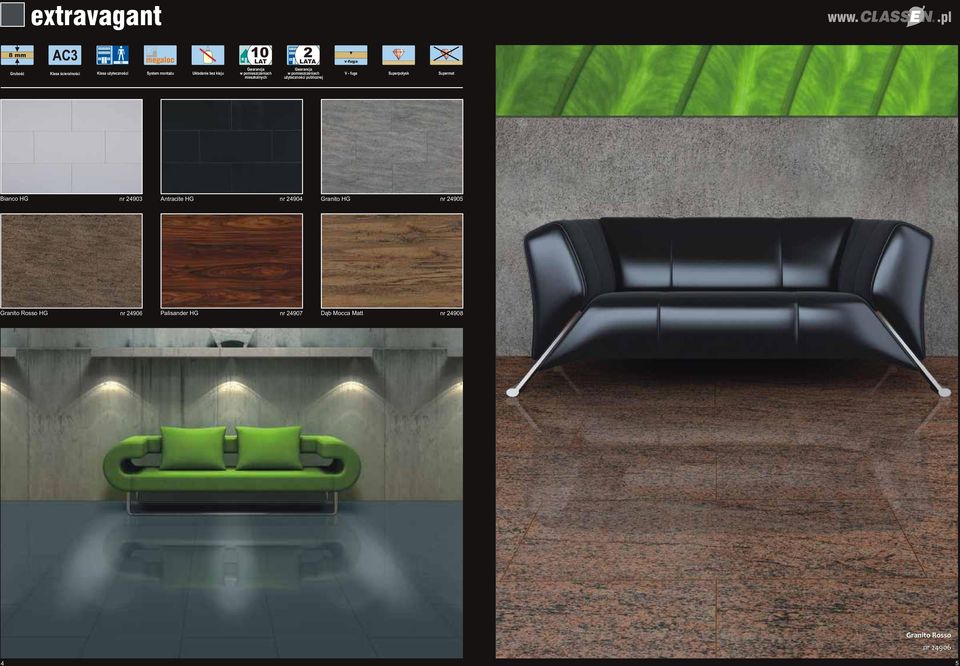Click the green leaf banner image

coord(727,80)
